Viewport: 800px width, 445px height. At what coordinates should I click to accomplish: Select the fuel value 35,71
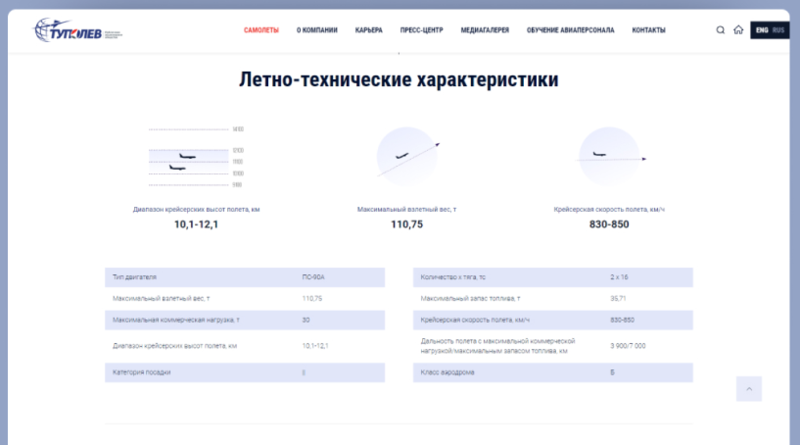[x=618, y=299]
